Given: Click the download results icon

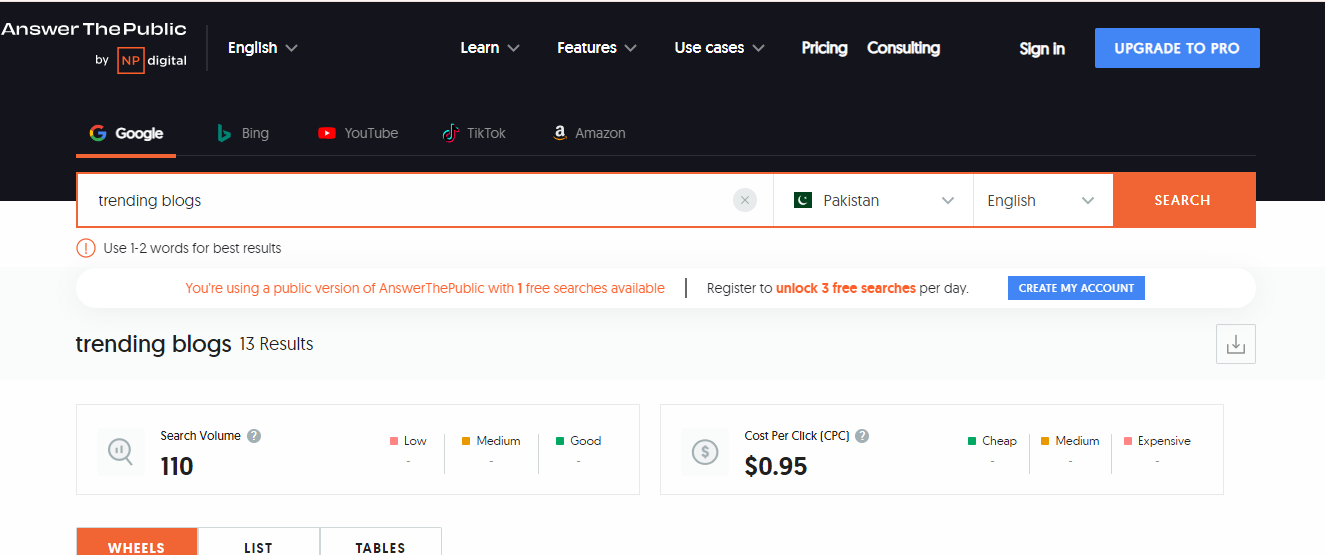Looking at the screenshot, I should 1236,344.
